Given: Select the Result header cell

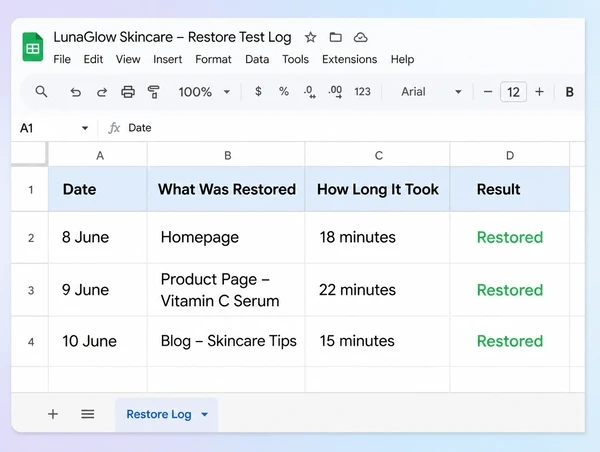Looking at the screenshot, I should point(510,189).
